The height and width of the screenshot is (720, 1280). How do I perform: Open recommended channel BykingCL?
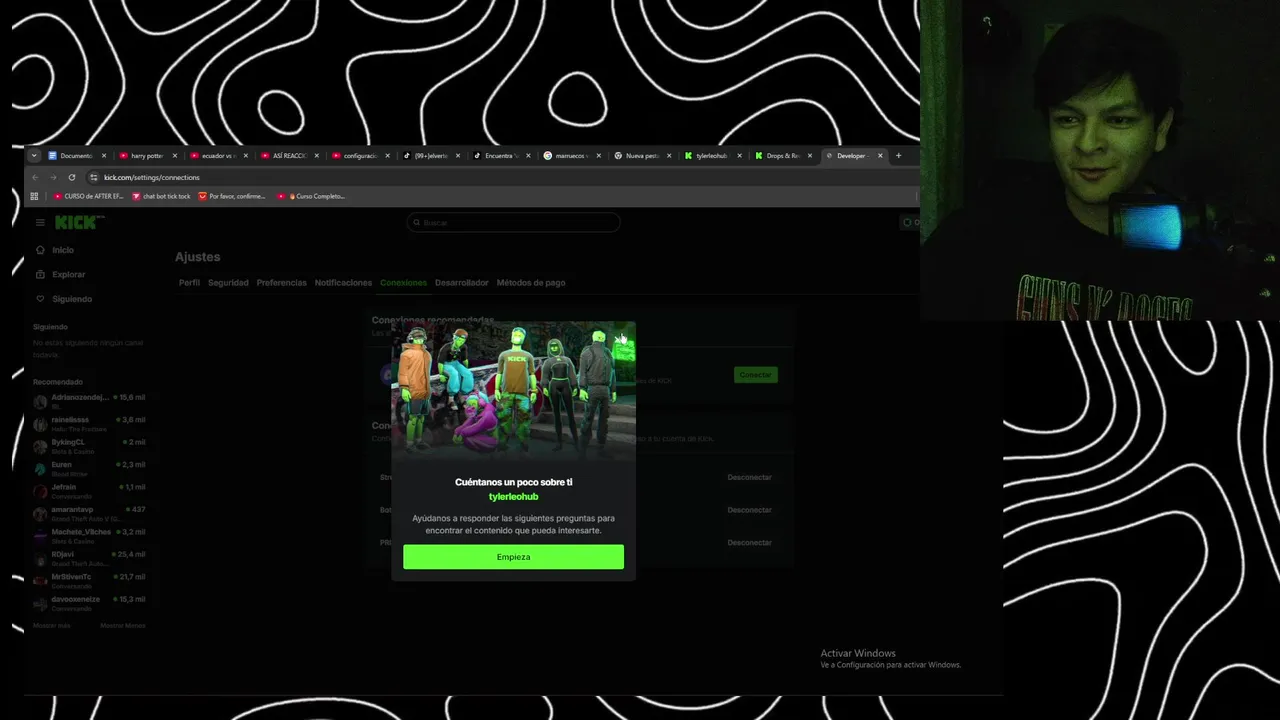point(89,446)
